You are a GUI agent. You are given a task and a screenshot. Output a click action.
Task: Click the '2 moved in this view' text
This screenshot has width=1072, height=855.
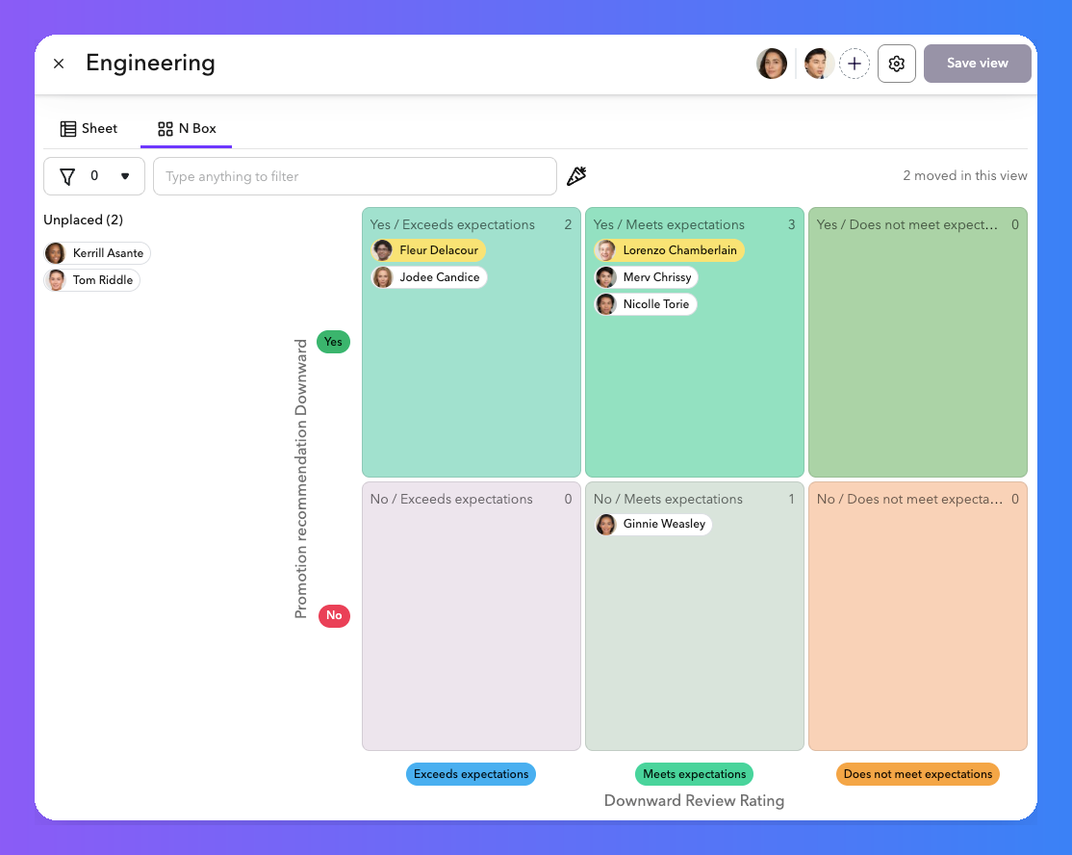coord(965,176)
